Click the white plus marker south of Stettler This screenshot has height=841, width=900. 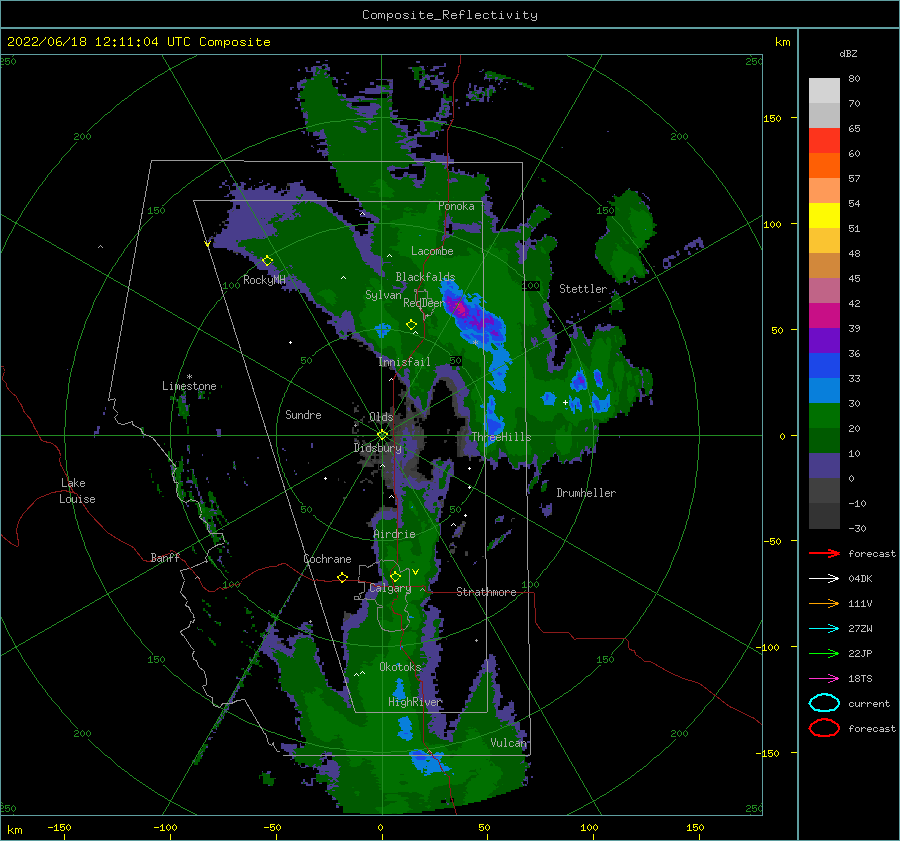coord(565,402)
